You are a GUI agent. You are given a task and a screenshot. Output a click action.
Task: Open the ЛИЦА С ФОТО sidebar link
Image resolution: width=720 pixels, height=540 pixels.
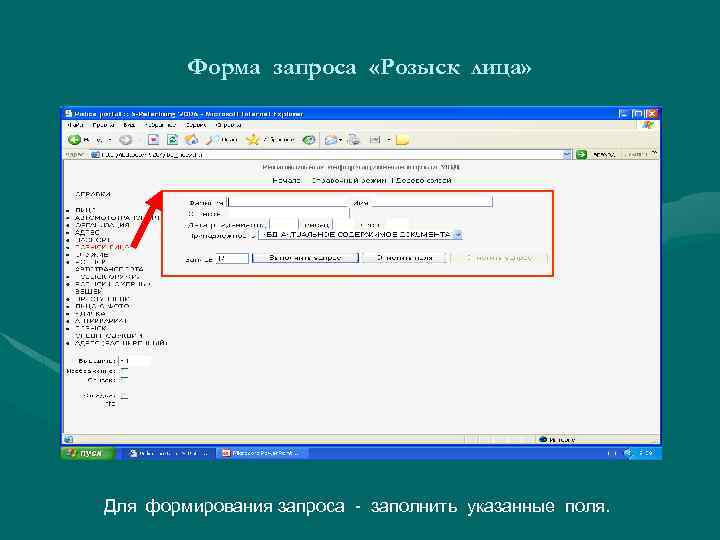pos(102,306)
